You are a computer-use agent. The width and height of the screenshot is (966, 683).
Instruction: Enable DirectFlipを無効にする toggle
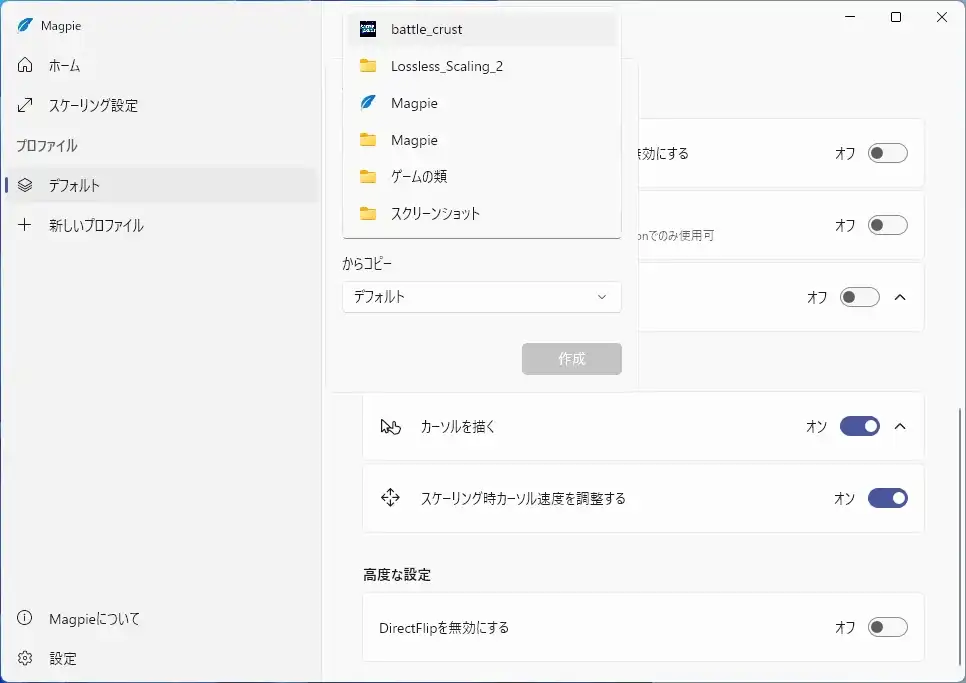point(887,628)
